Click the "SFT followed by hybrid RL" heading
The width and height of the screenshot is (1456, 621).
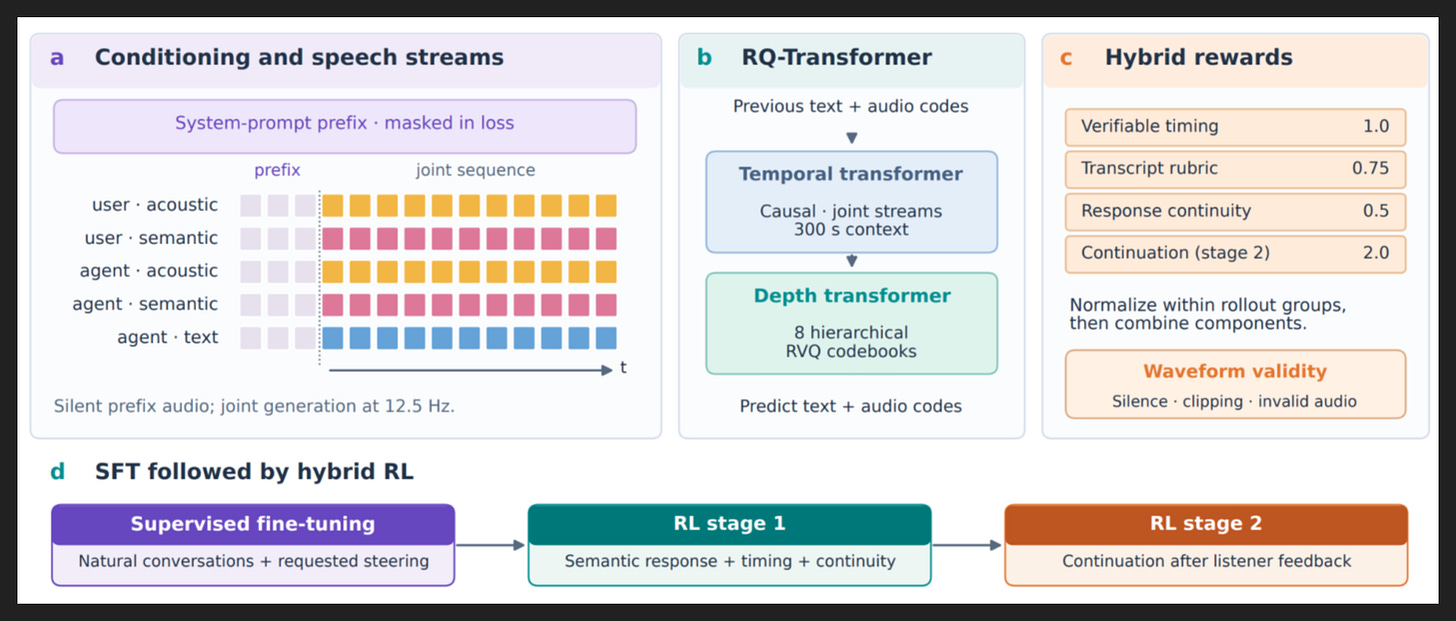pyautogui.click(x=254, y=471)
